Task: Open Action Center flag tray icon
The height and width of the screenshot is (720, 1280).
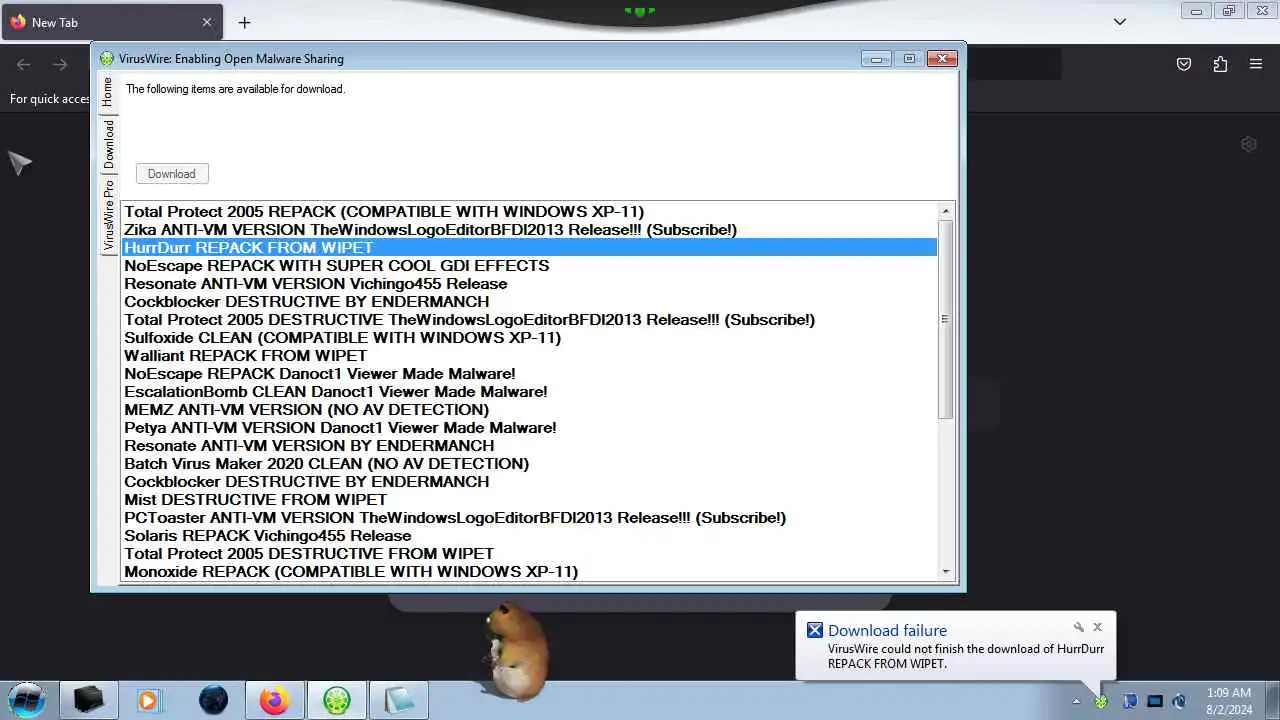Action: click(1129, 701)
